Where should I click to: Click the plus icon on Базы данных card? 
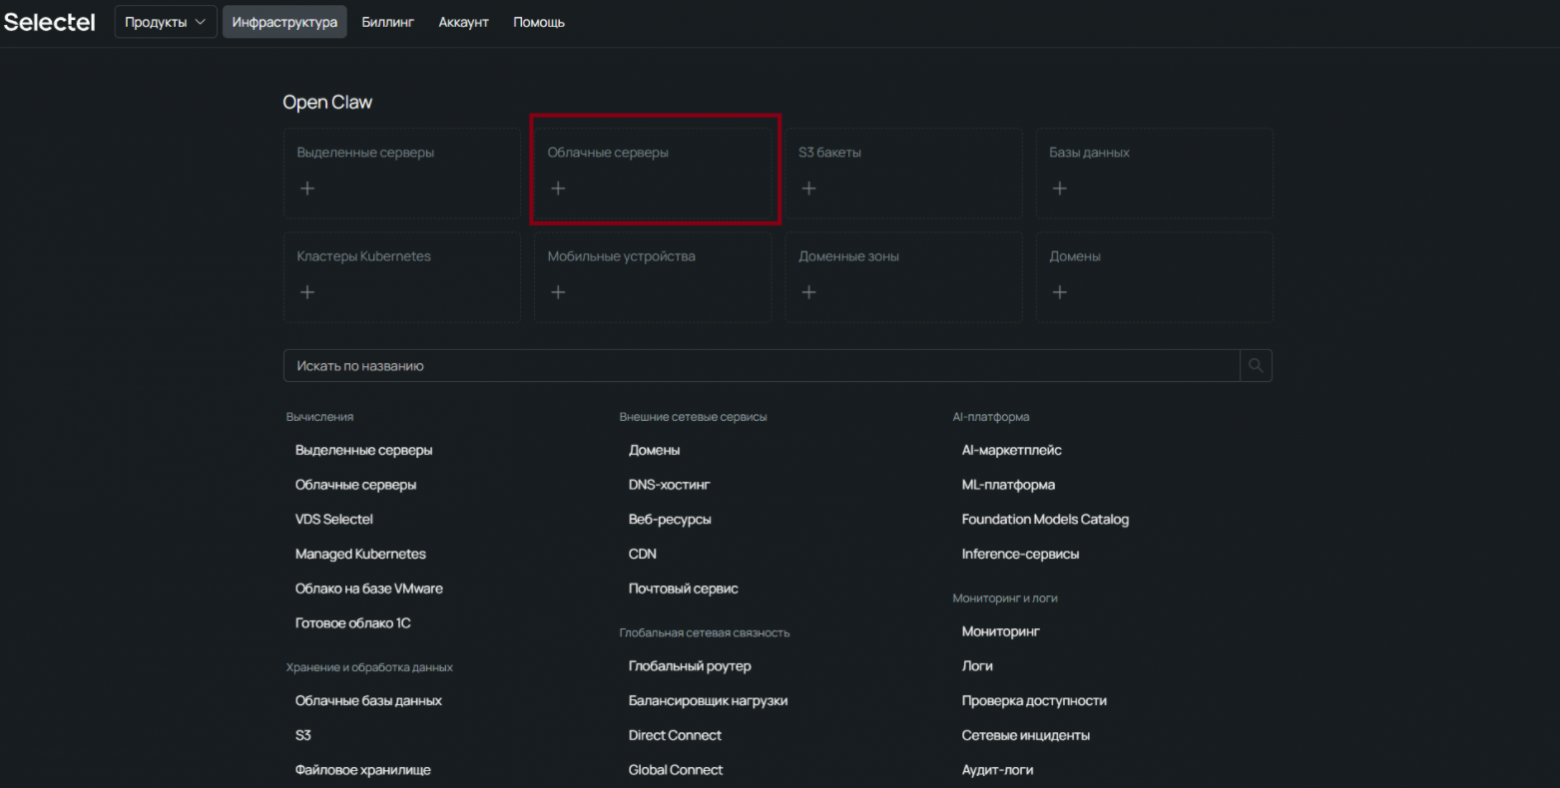tap(1060, 187)
